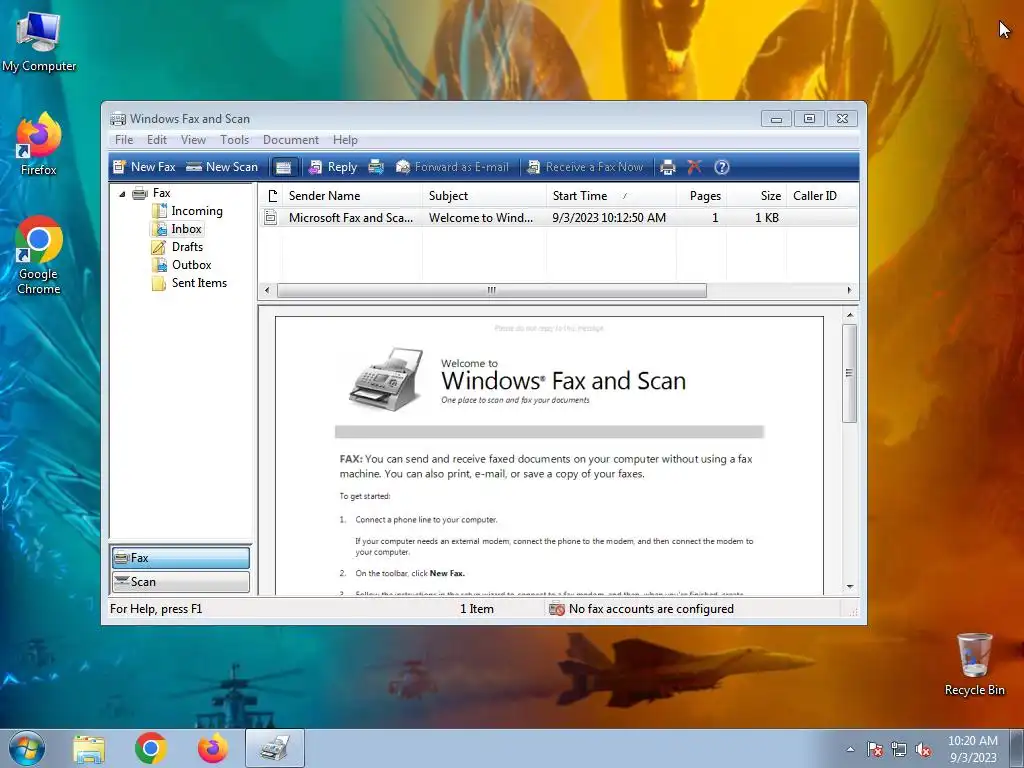Image resolution: width=1024 pixels, height=768 pixels.
Task: Click the list horizontal scrollbar thumb
Action: pyautogui.click(x=492, y=290)
